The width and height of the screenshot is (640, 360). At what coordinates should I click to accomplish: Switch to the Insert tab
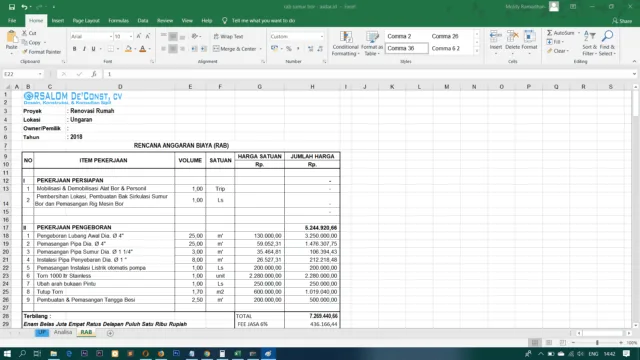click(x=58, y=20)
